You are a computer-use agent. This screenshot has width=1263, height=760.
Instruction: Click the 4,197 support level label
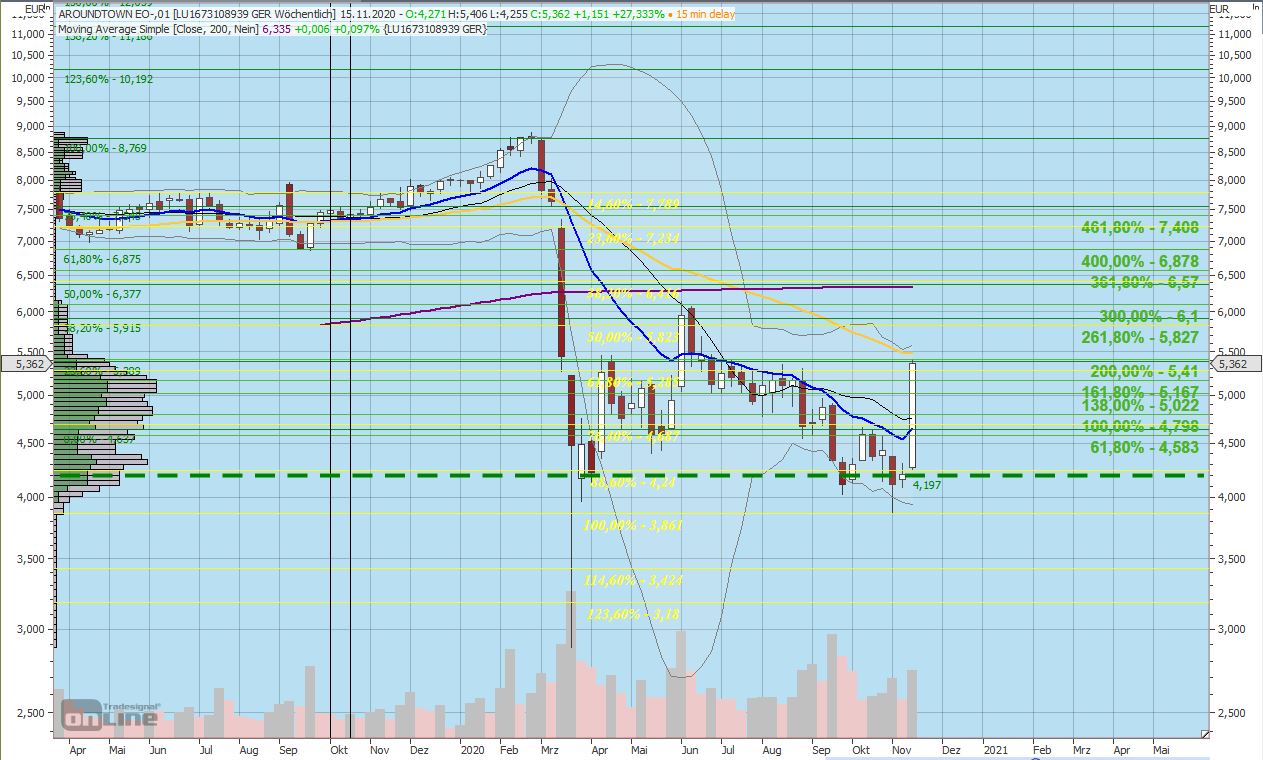[x=928, y=486]
